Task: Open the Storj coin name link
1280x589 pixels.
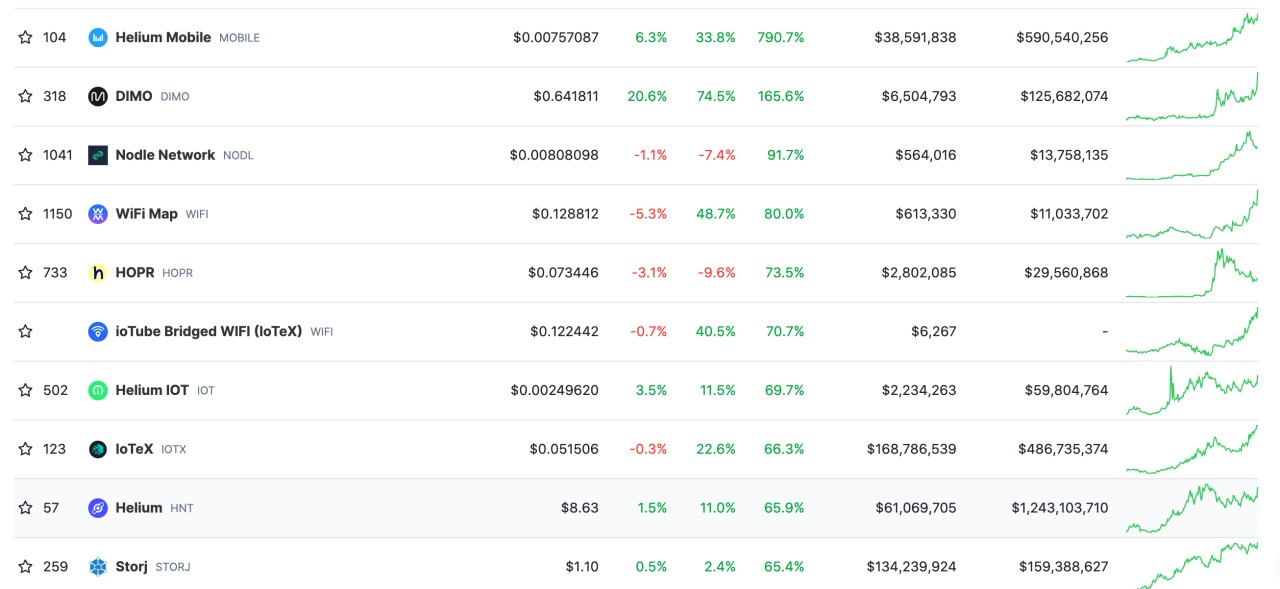Action: (x=131, y=567)
